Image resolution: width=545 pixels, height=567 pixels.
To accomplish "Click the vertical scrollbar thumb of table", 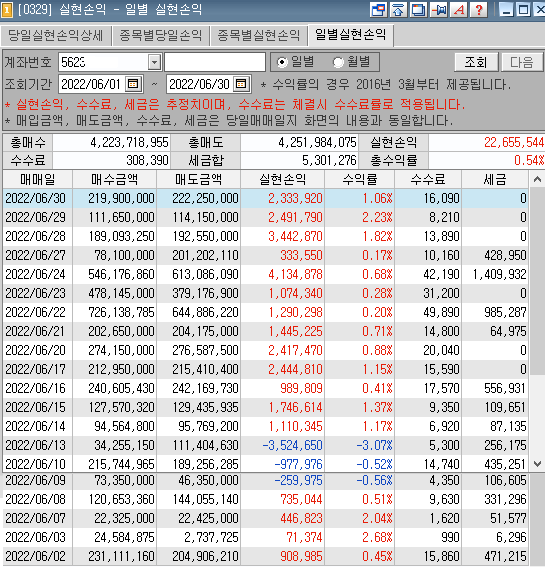I will [537, 281].
